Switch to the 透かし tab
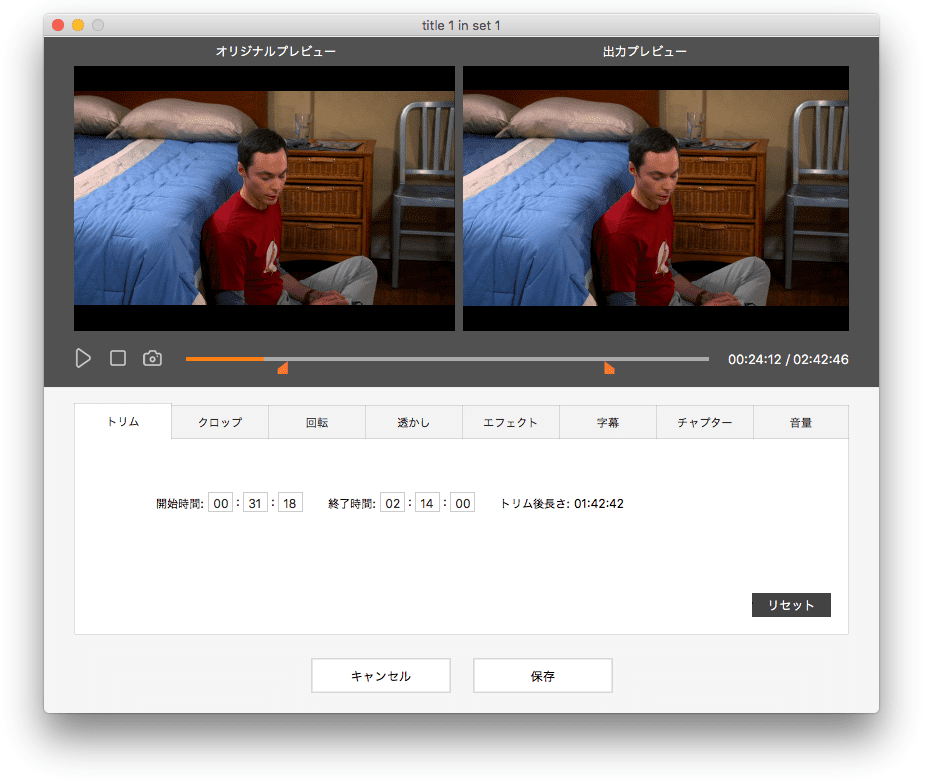This screenshot has width=925, height=782. pyautogui.click(x=414, y=422)
